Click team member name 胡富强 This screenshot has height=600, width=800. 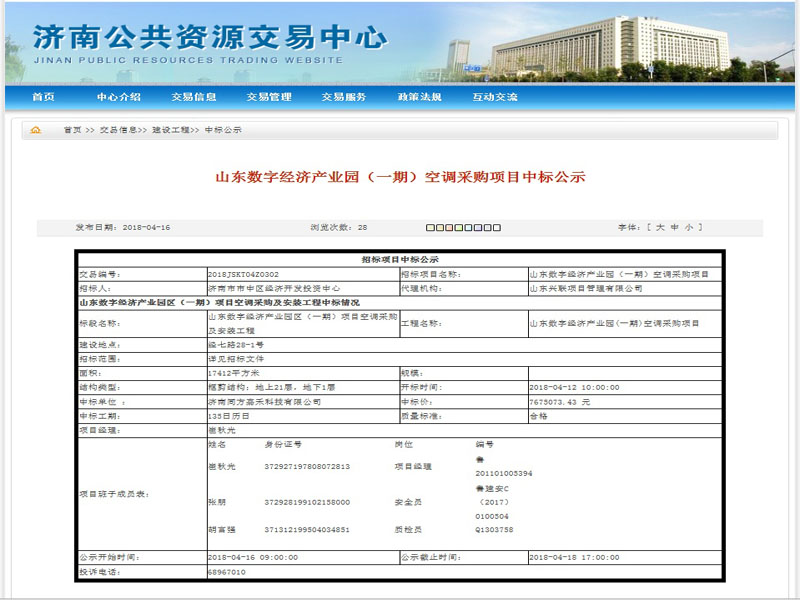click(222, 530)
